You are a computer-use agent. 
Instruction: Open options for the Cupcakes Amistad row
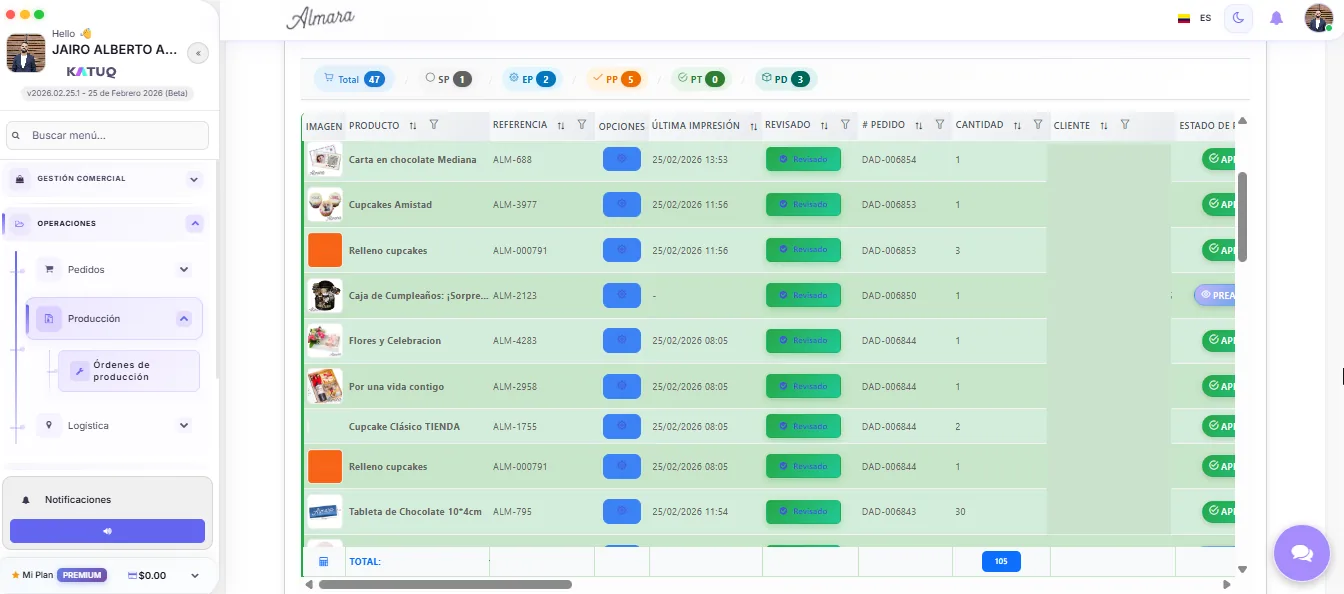tap(622, 204)
